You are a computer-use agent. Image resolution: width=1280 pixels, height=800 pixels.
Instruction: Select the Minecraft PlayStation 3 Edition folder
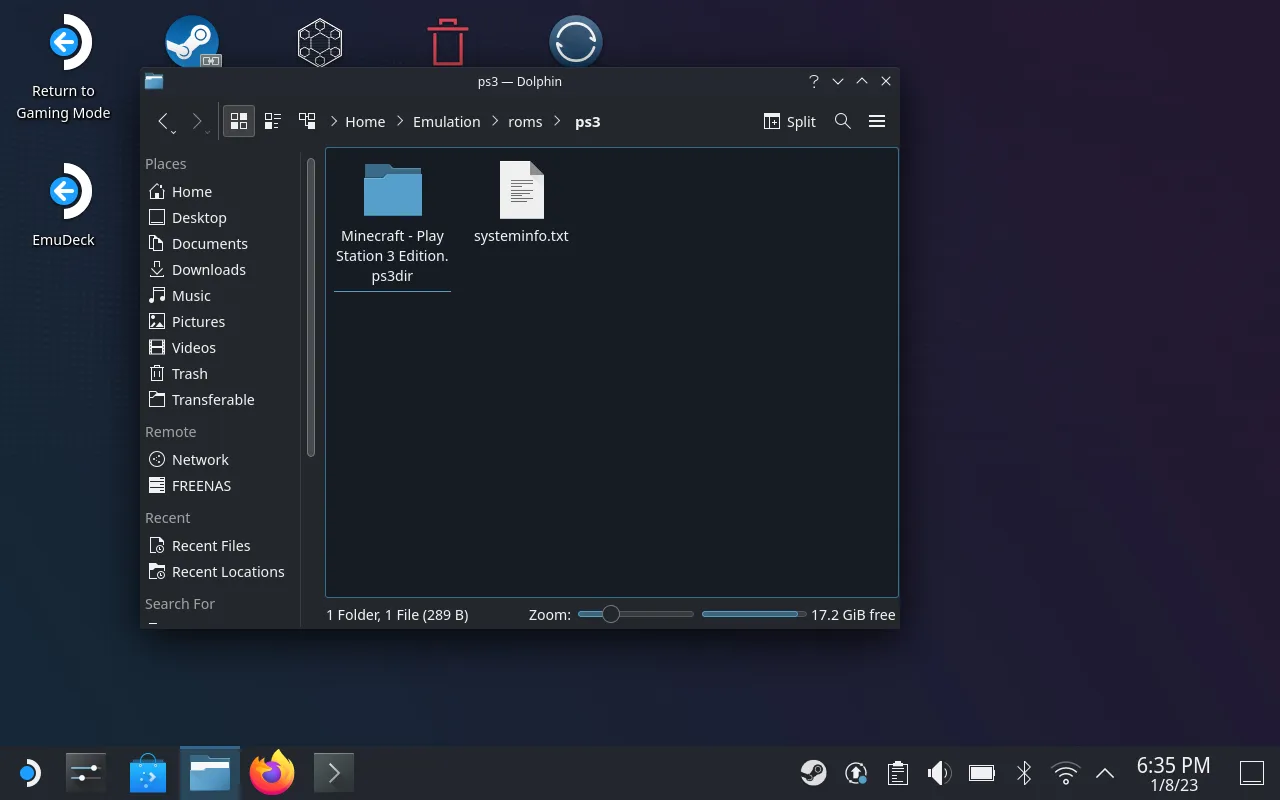(392, 223)
